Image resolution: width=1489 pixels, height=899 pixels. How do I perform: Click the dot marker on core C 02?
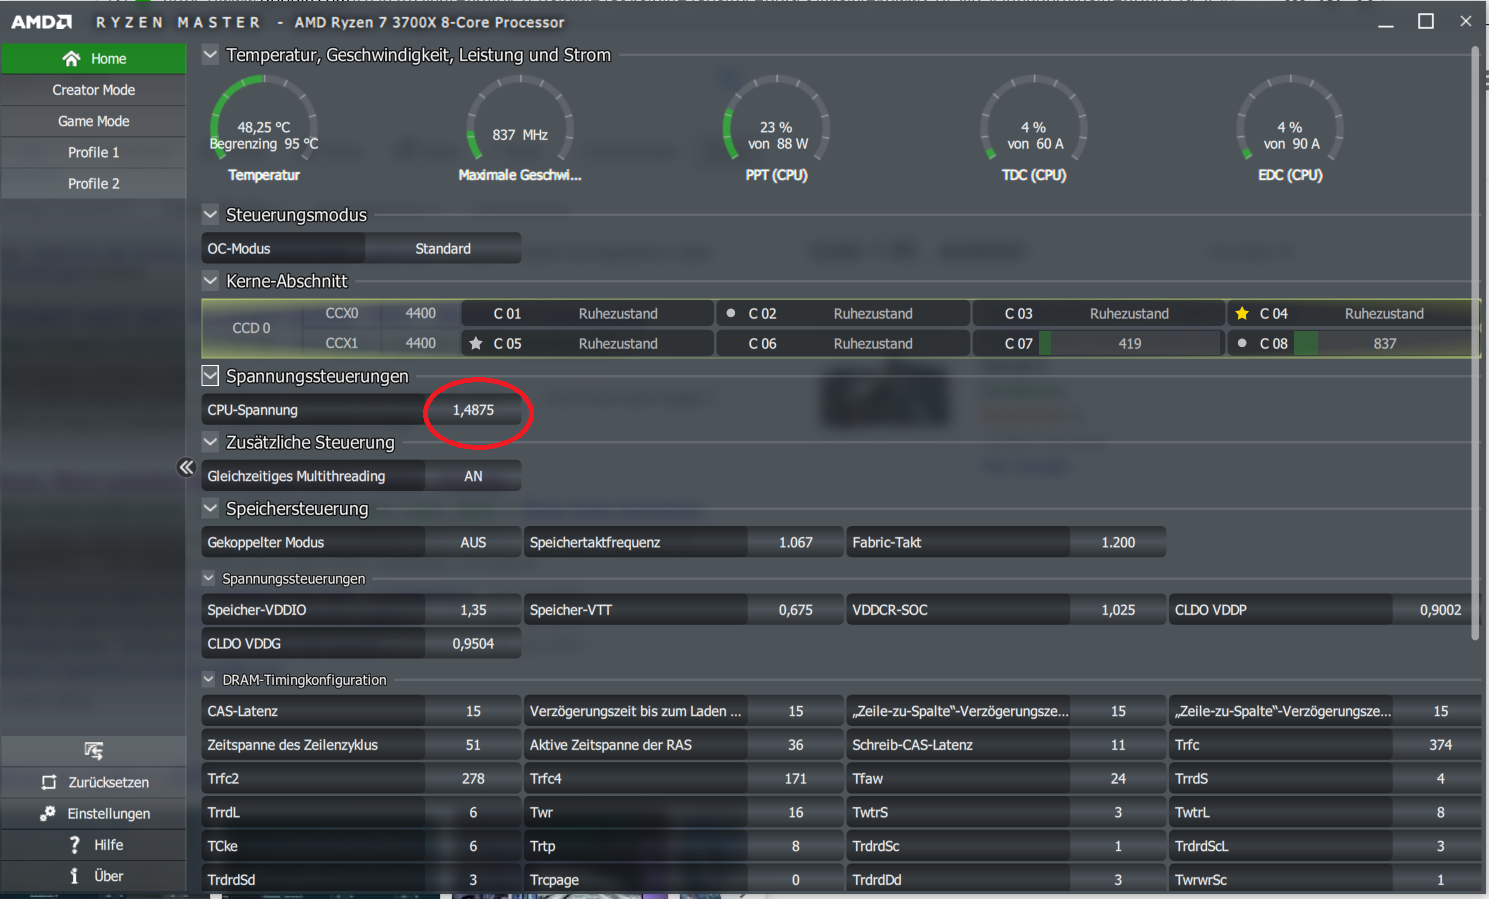(731, 313)
